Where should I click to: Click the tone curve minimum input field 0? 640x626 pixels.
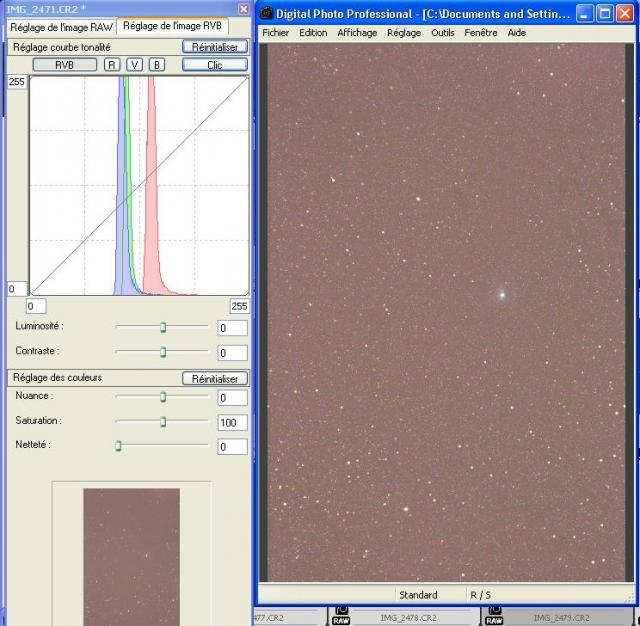coord(36,306)
